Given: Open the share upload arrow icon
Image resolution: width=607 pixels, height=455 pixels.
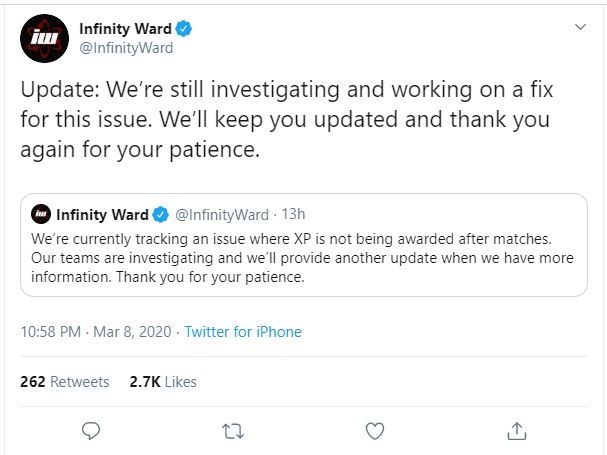Looking at the screenshot, I should click(x=517, y=431).
